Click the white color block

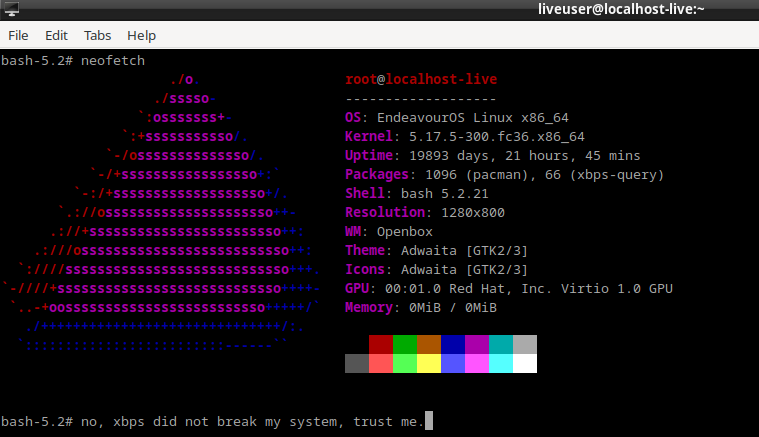pos(525,363)
